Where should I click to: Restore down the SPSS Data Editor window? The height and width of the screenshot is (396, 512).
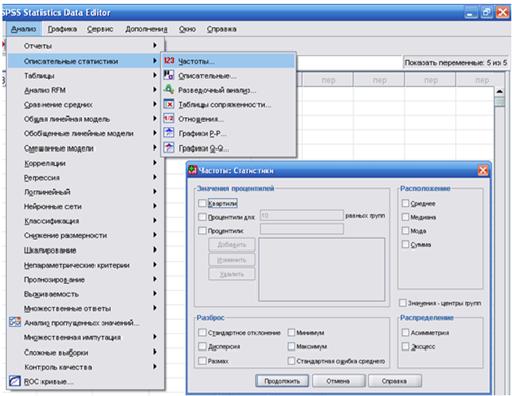[x=486, y=13]
